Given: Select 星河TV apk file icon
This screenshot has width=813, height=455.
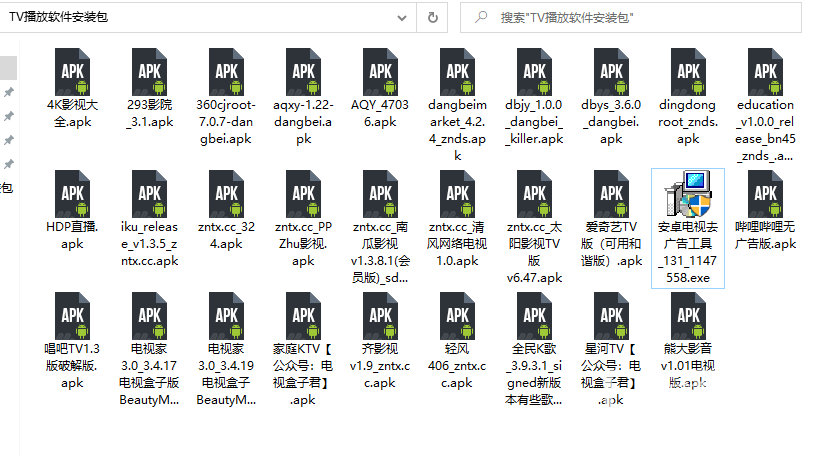Looking at the screenshot, I should [611, 316].
